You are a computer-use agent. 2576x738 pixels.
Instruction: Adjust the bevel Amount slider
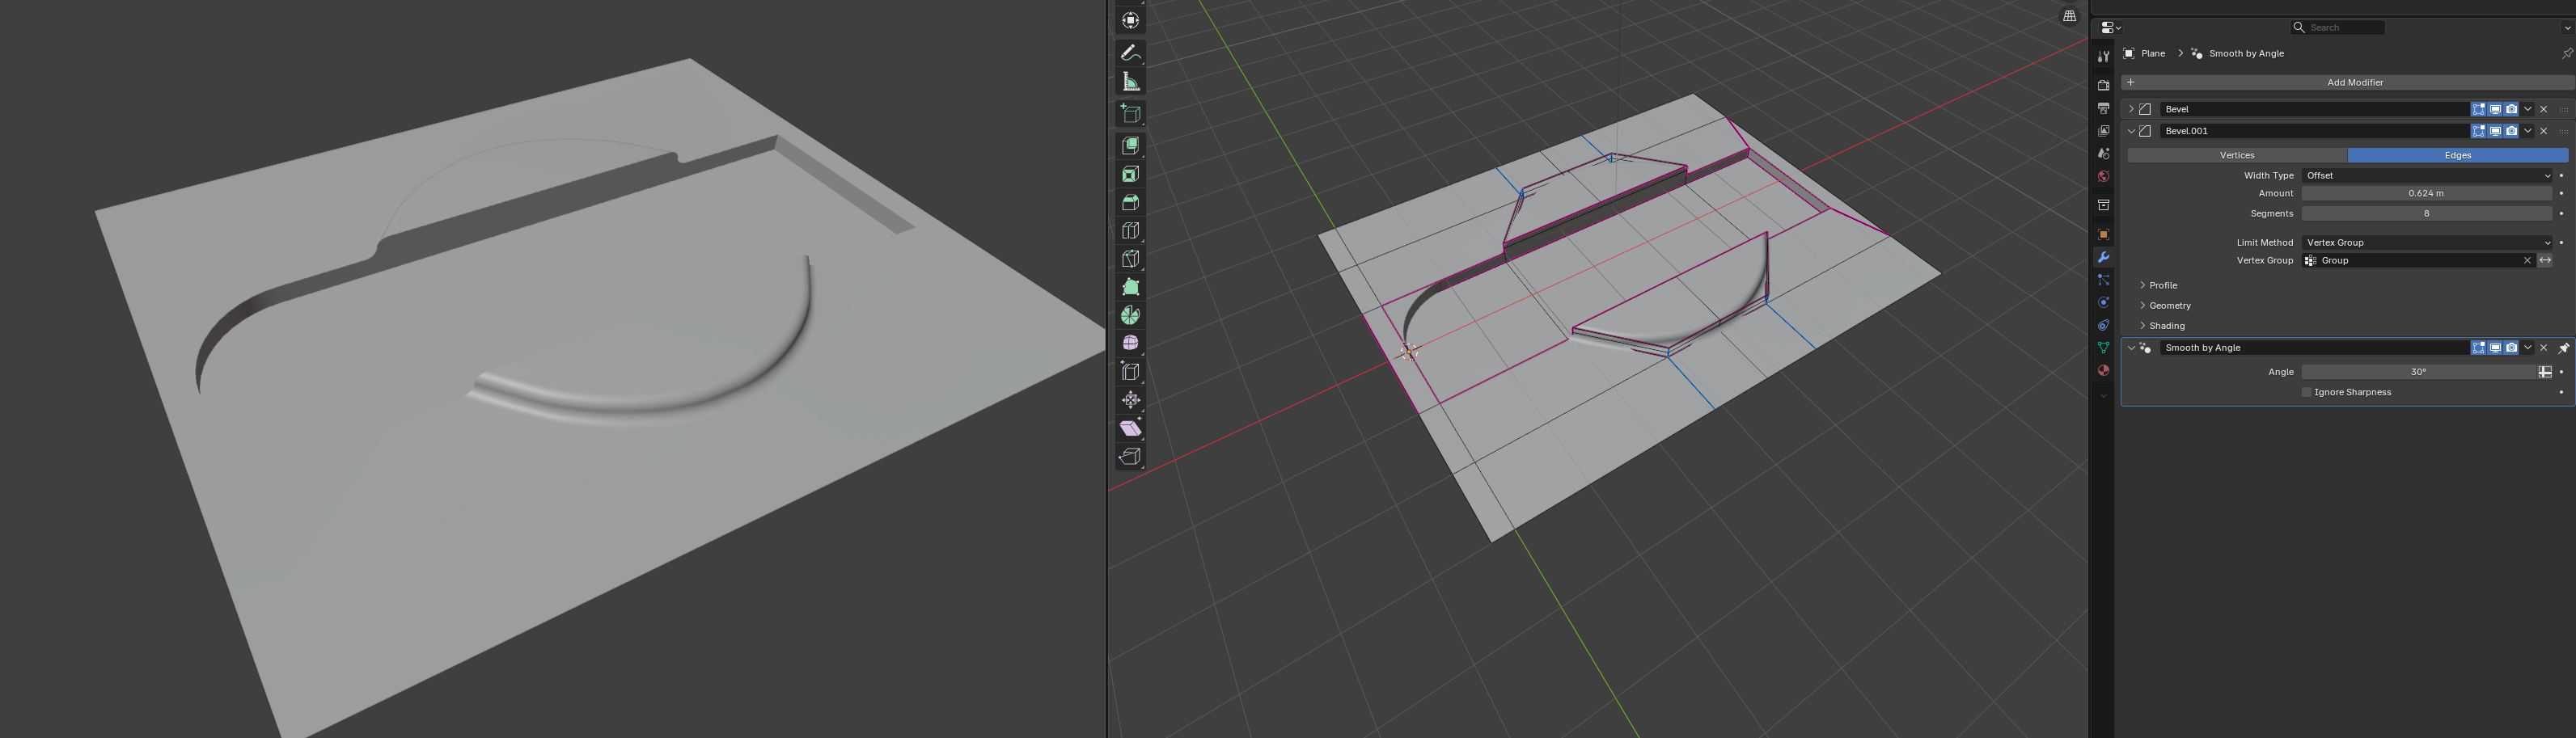(x=2427, y=194)
